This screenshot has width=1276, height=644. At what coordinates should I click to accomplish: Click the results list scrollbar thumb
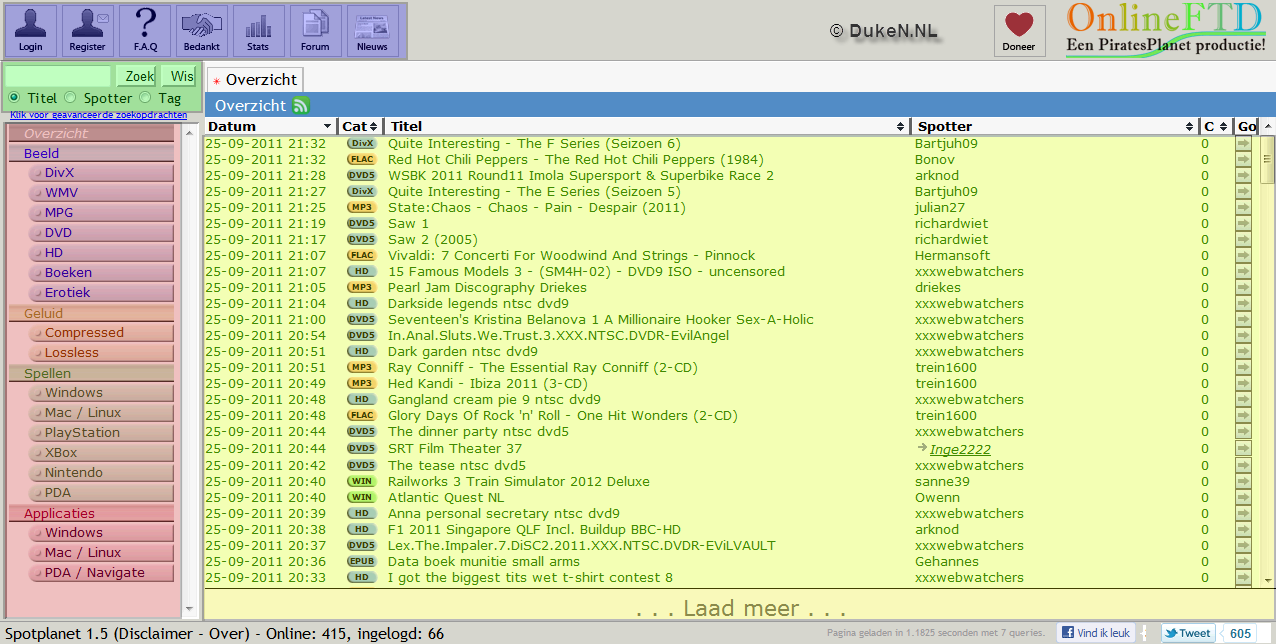click(1267, 160)
